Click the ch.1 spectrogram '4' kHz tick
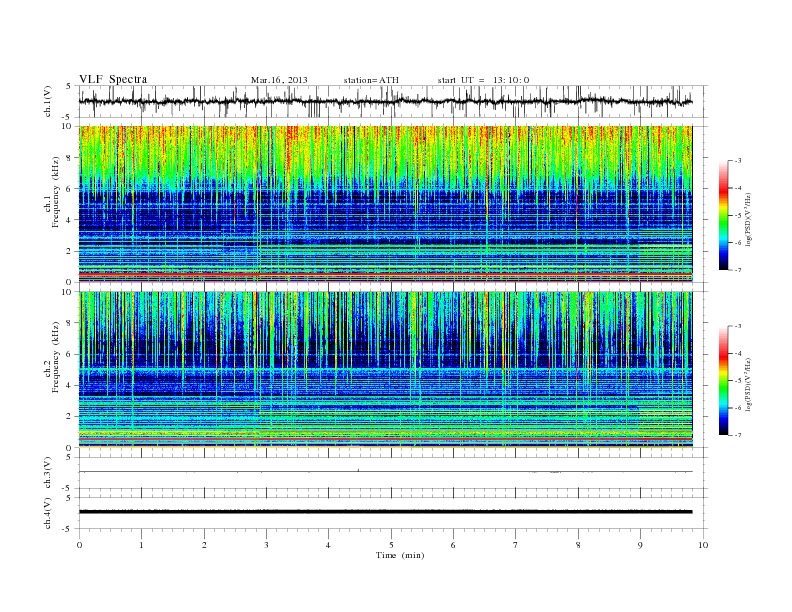 [x=69, y=220]
